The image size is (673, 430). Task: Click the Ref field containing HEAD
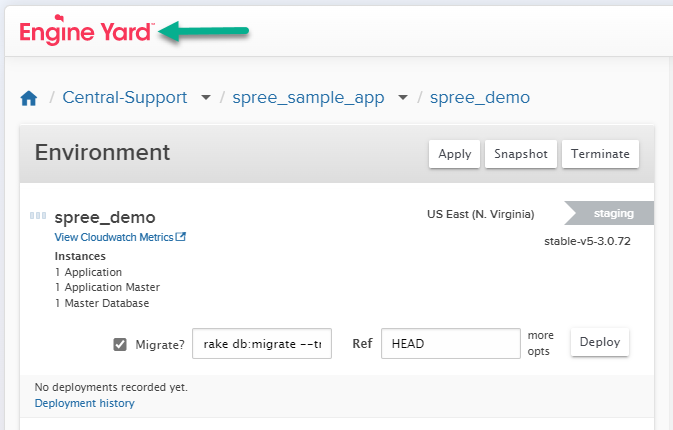point(450,343)
